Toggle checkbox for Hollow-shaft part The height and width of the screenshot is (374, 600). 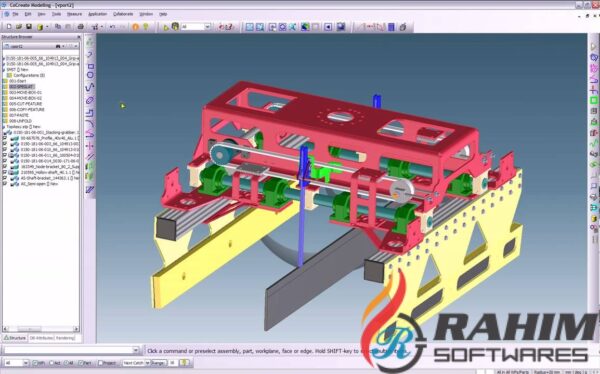(5, 173)
